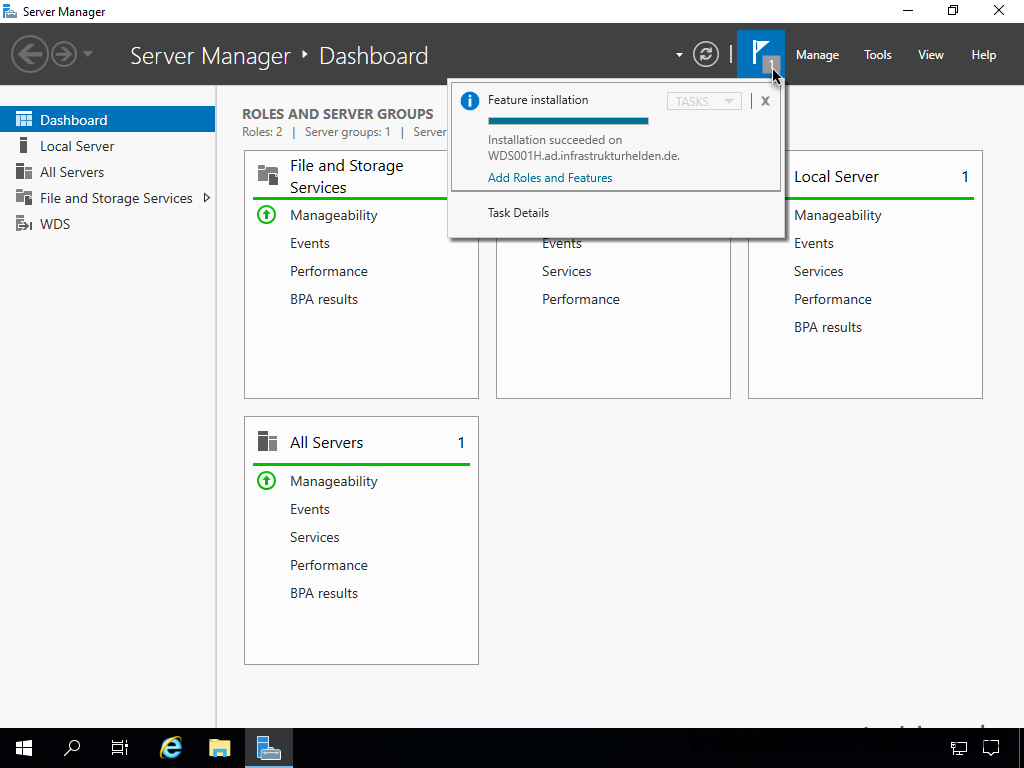The height and width of the screenshot is (768, 1024).
Task: Click the All Servers sidebar icon
Action: (24, 172)
